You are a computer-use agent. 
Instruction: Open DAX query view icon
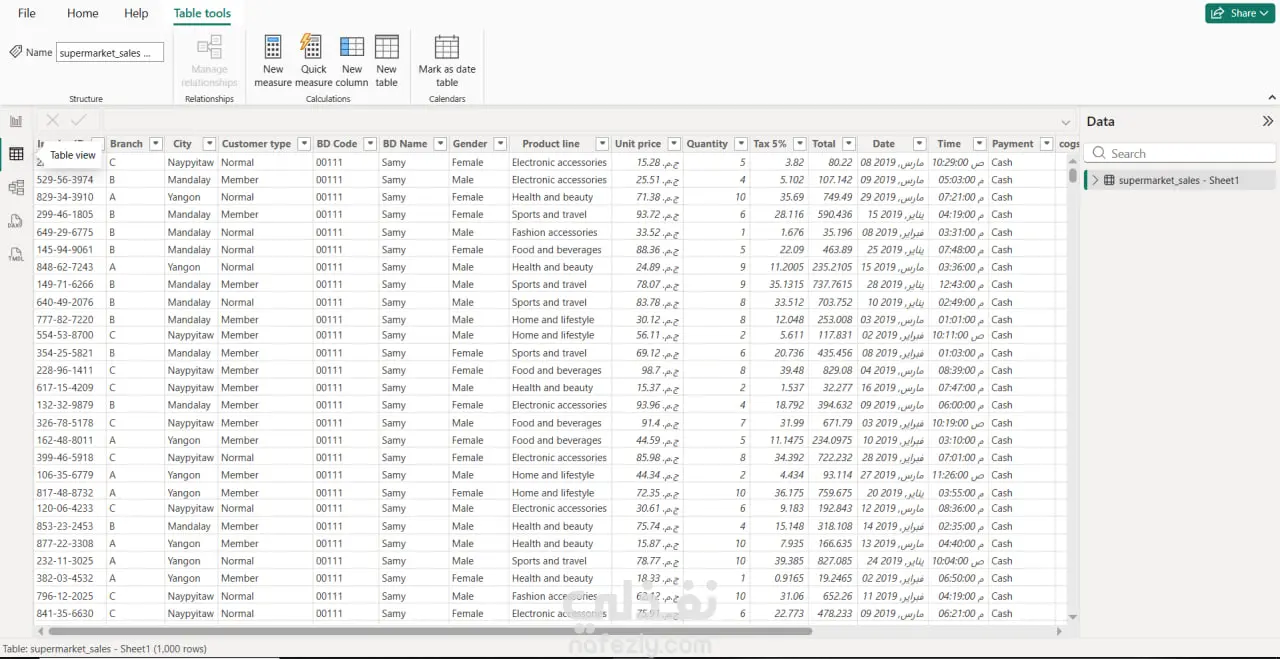pos(16,221)
